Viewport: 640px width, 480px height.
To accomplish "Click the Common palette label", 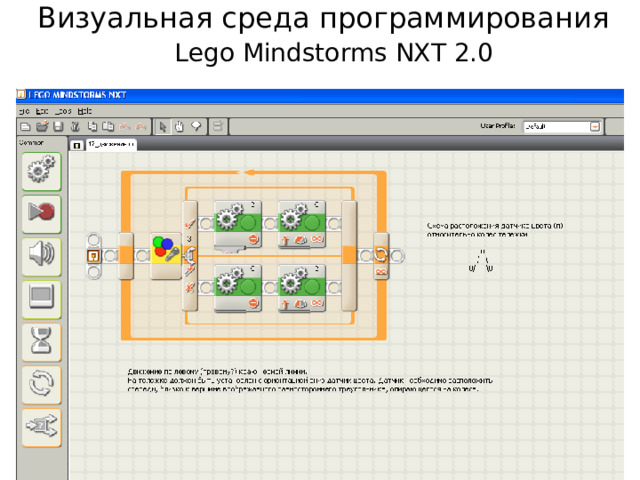I will [x=31, y=143].
